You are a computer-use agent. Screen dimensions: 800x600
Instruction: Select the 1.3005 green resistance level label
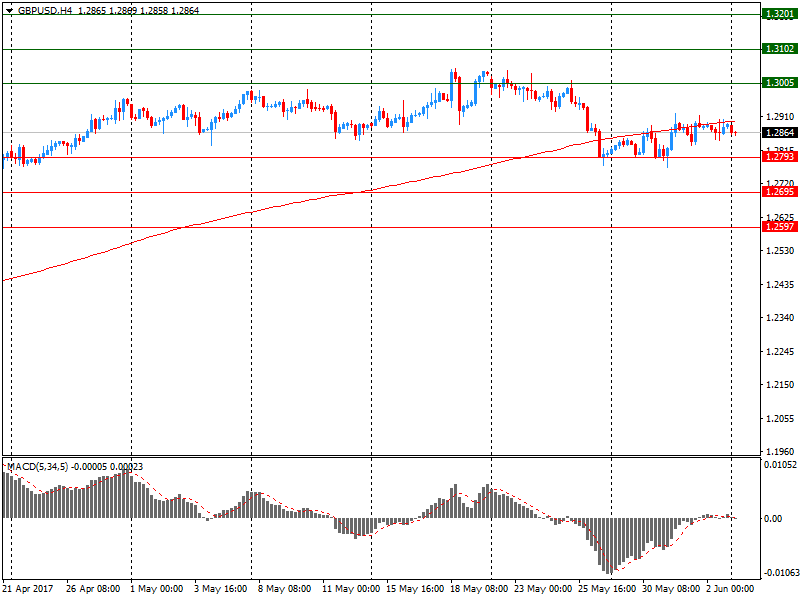[780, 83]
